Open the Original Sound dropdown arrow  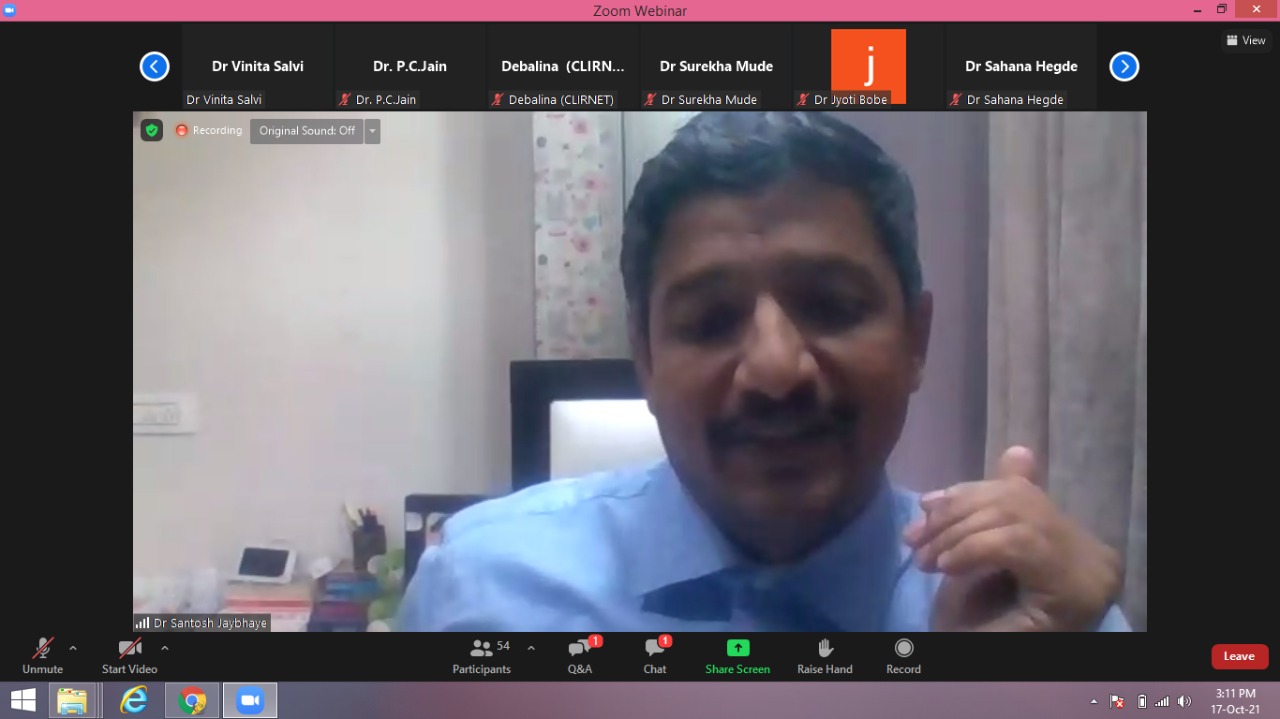(372, 131)
